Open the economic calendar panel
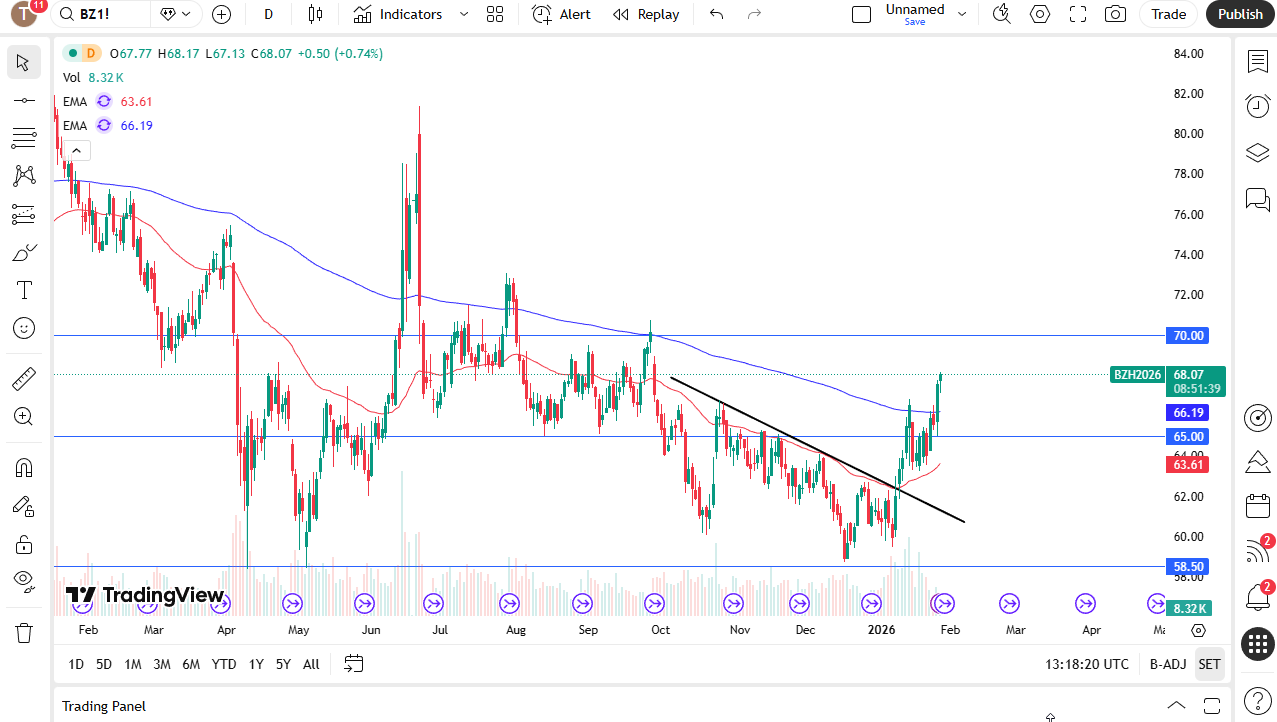This screenshot has height=722, width=1277. pos(1257,506)
